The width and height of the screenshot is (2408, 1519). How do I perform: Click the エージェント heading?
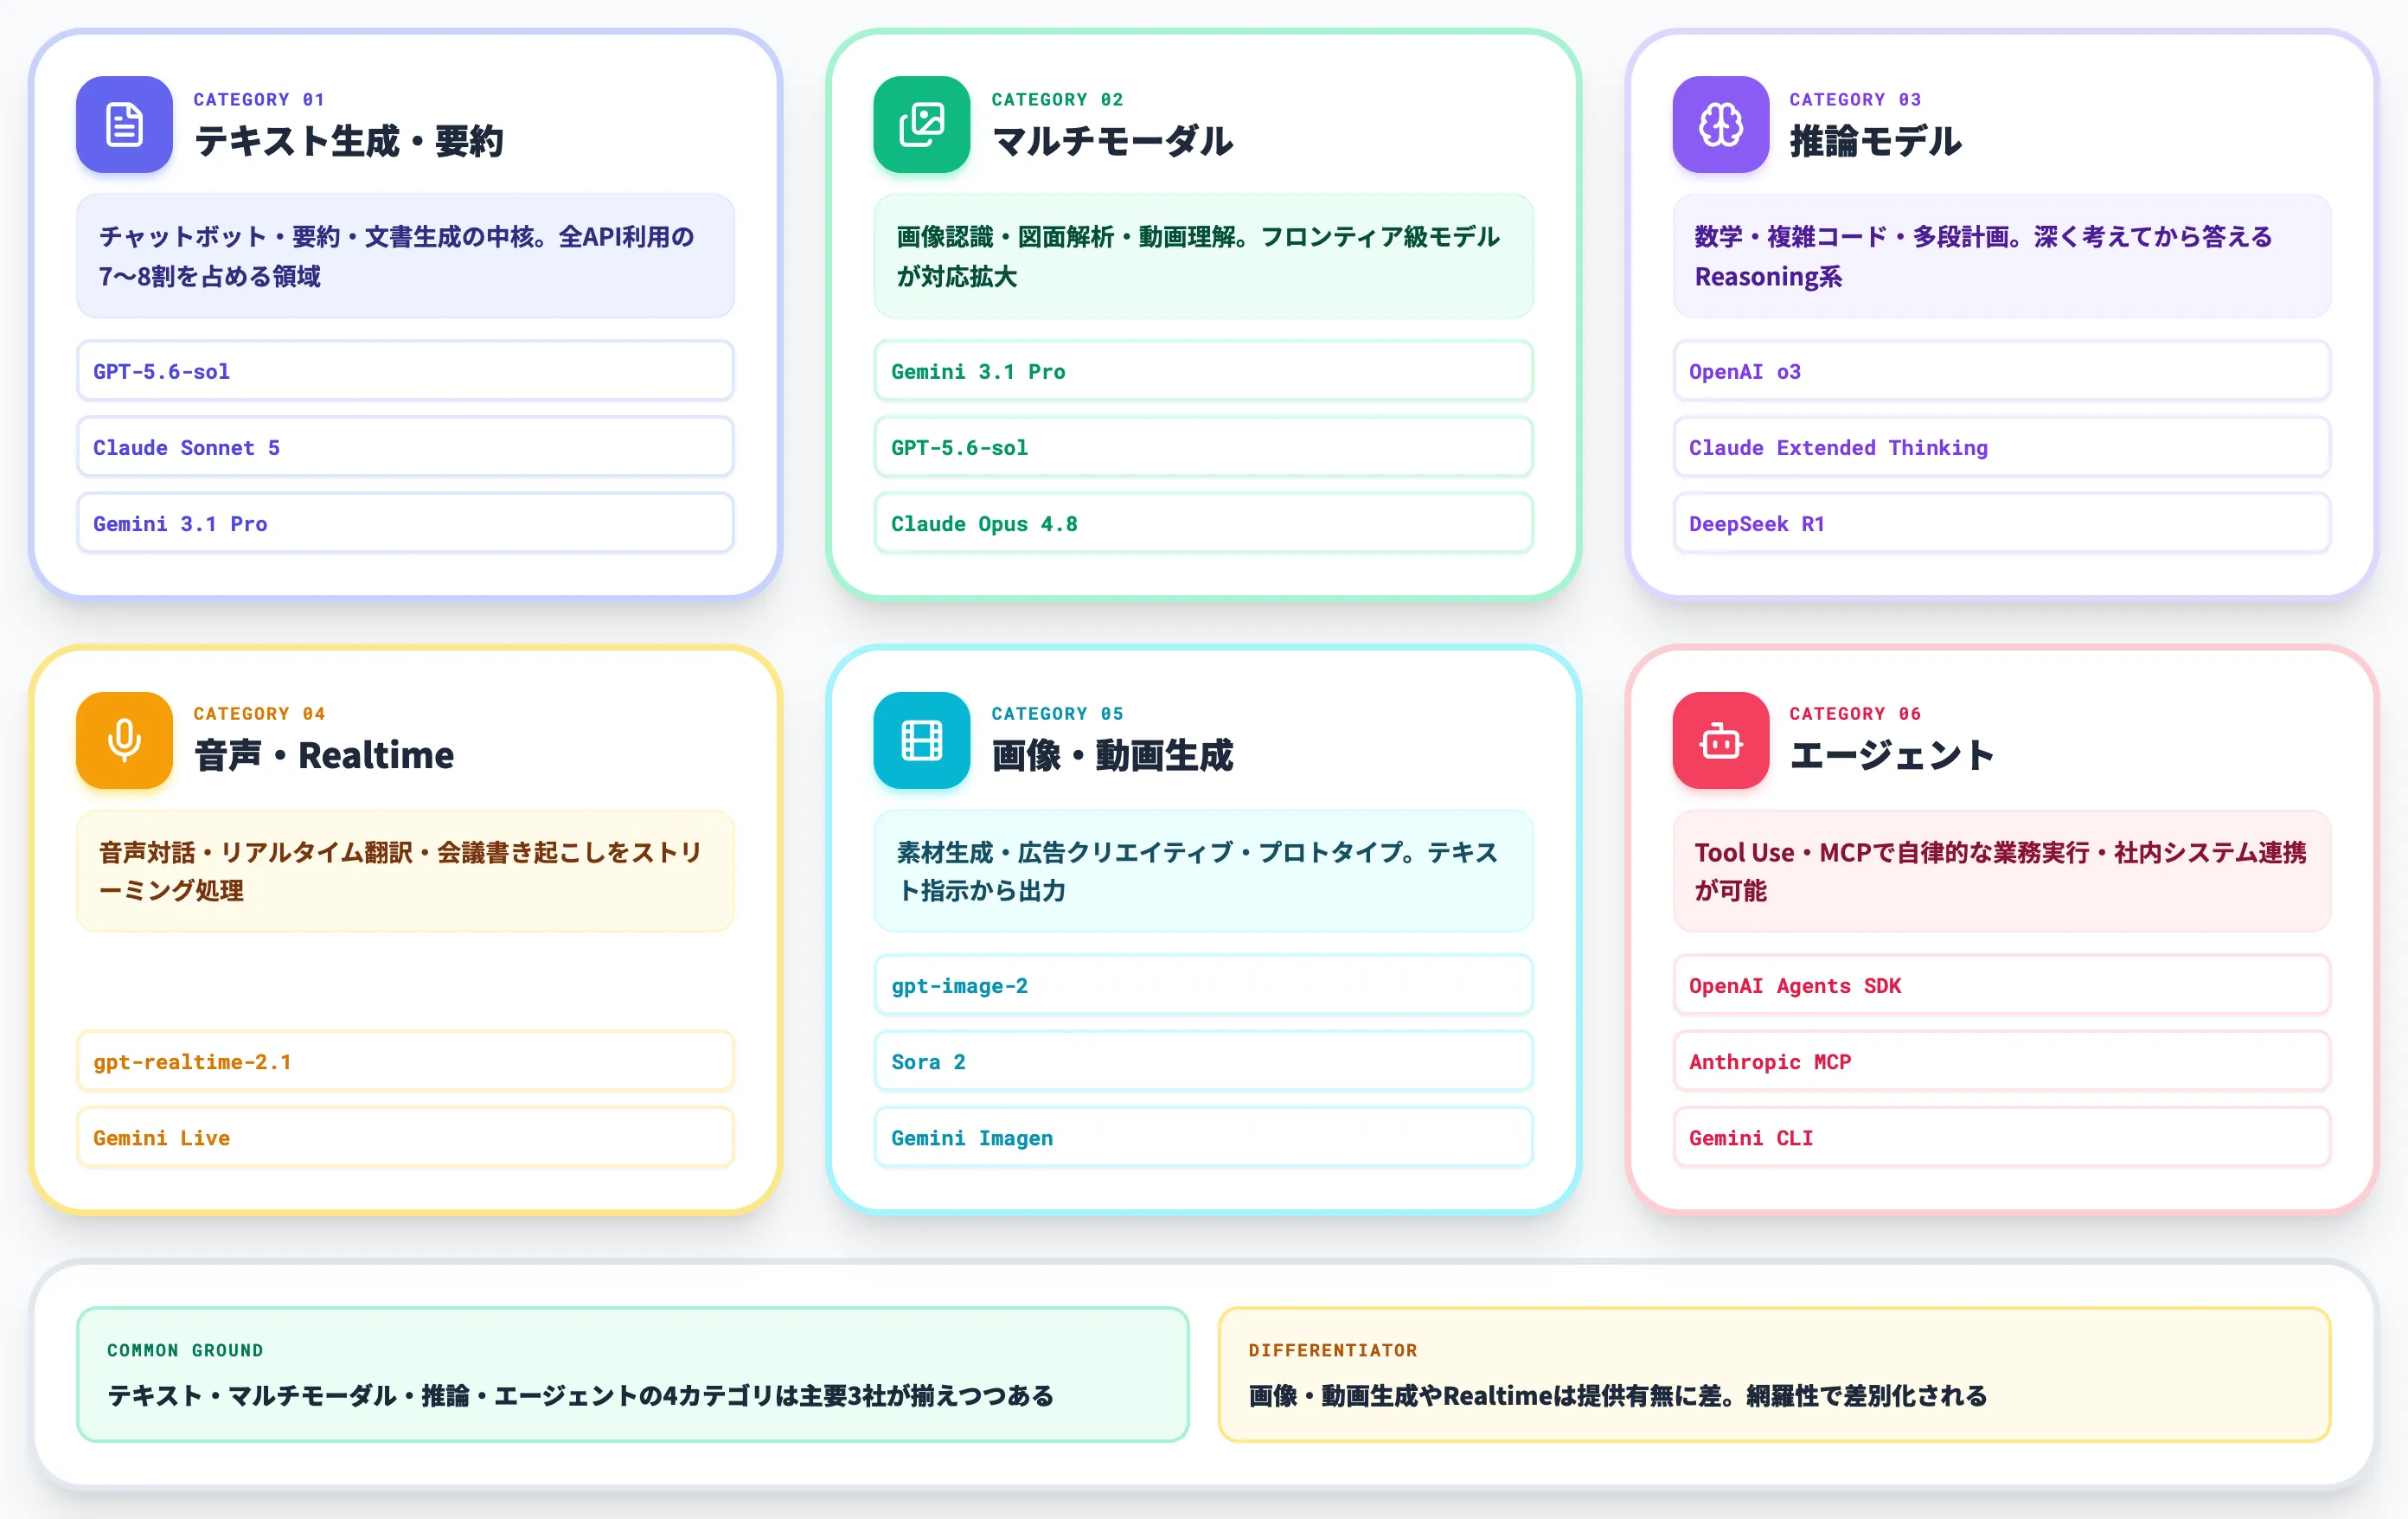click(x=1891, y=755)
